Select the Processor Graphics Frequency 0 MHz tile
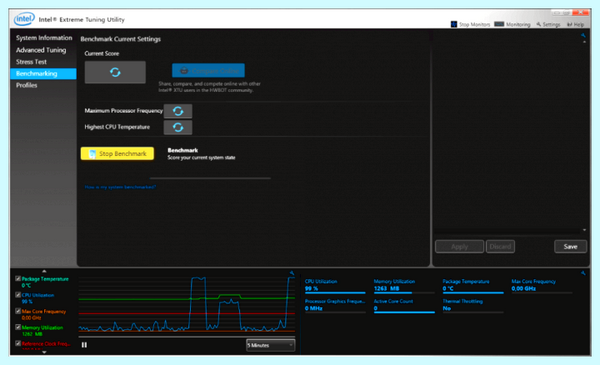Viewport: 600px width, 365px height. (x=335, y=306)
